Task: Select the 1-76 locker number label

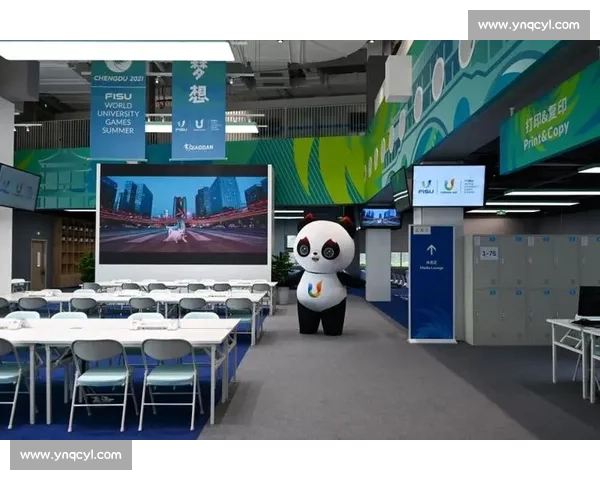Action: pos(488,254)
